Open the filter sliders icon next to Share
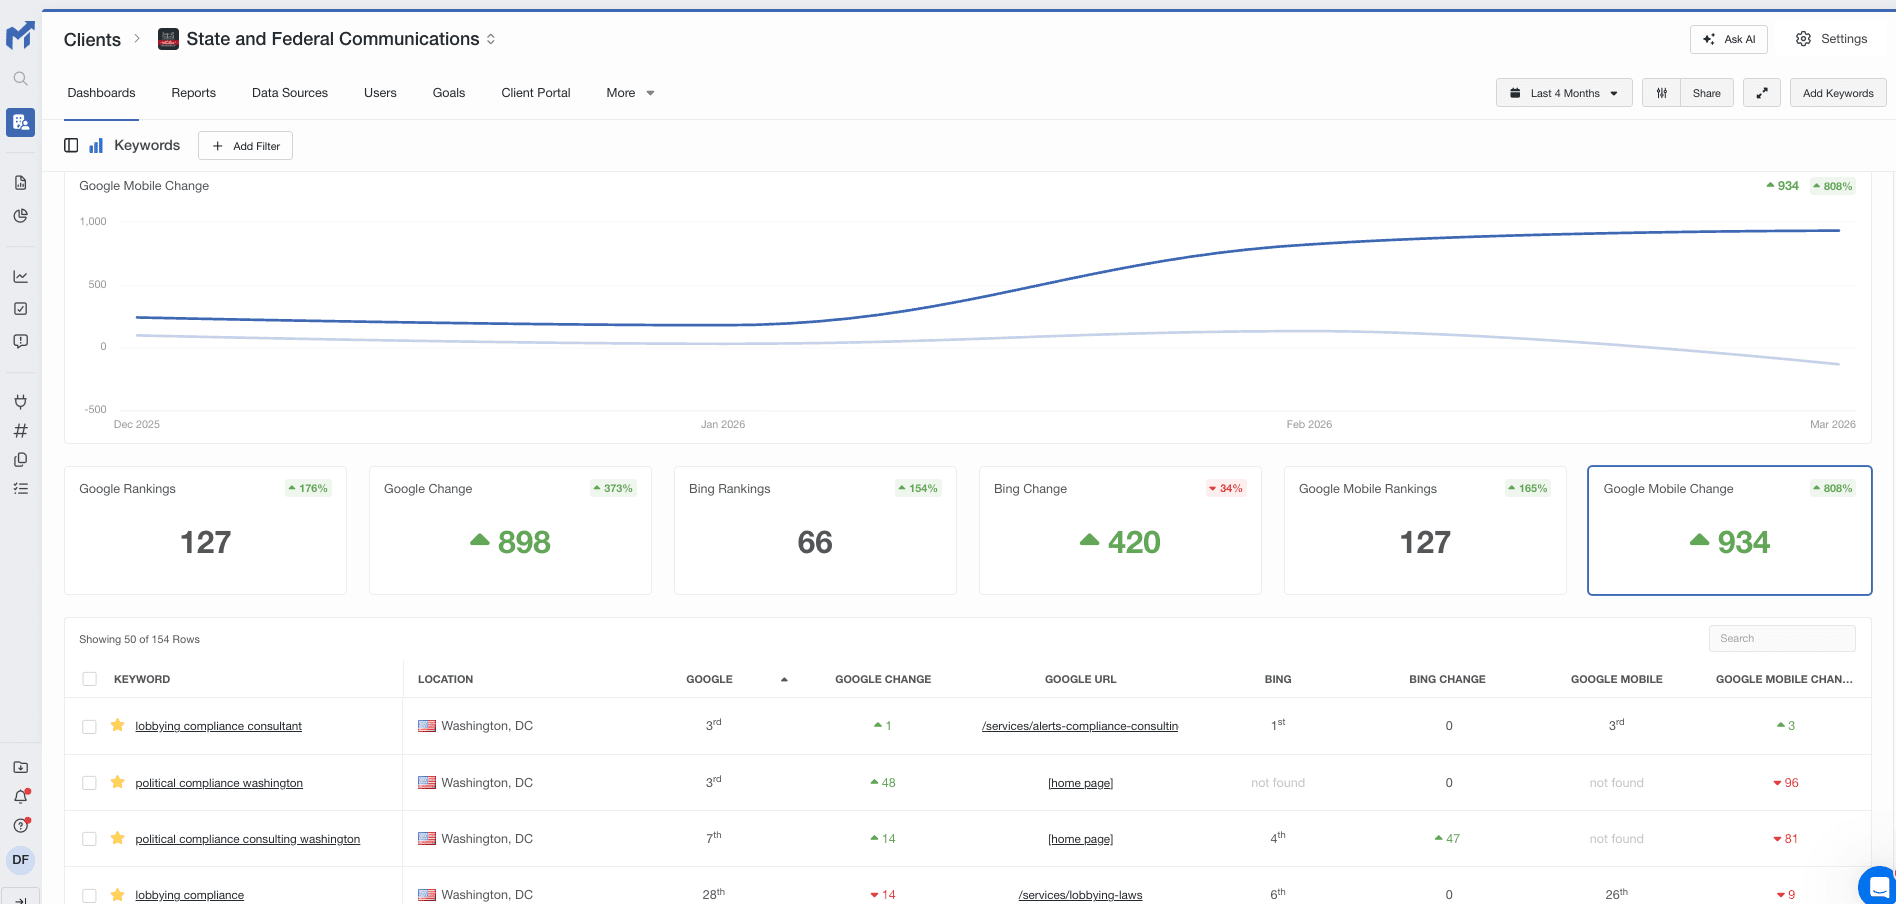The width and height of the screenshot is (1896, 904). pos(1661,93)
